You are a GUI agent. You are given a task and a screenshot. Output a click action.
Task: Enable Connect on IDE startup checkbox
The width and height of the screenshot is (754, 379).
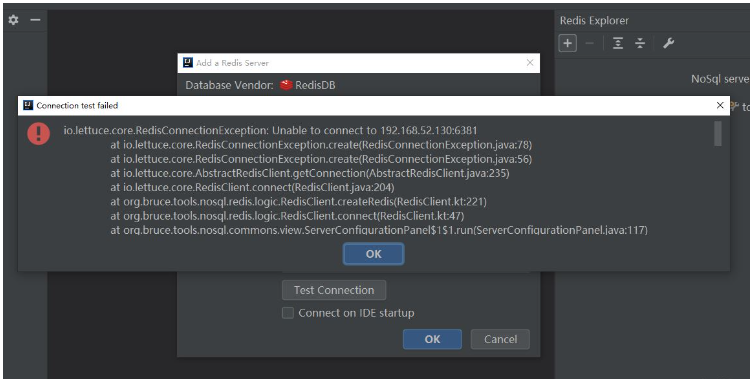coord(288,313)
